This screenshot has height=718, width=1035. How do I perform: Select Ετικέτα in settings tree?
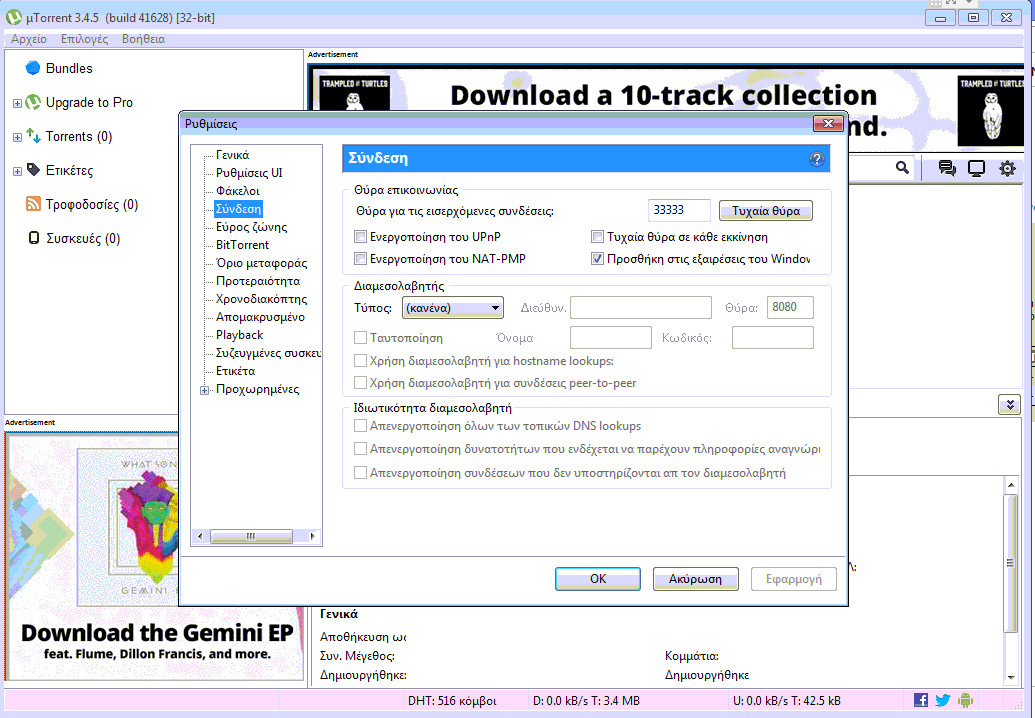click(x=236, y=371)
